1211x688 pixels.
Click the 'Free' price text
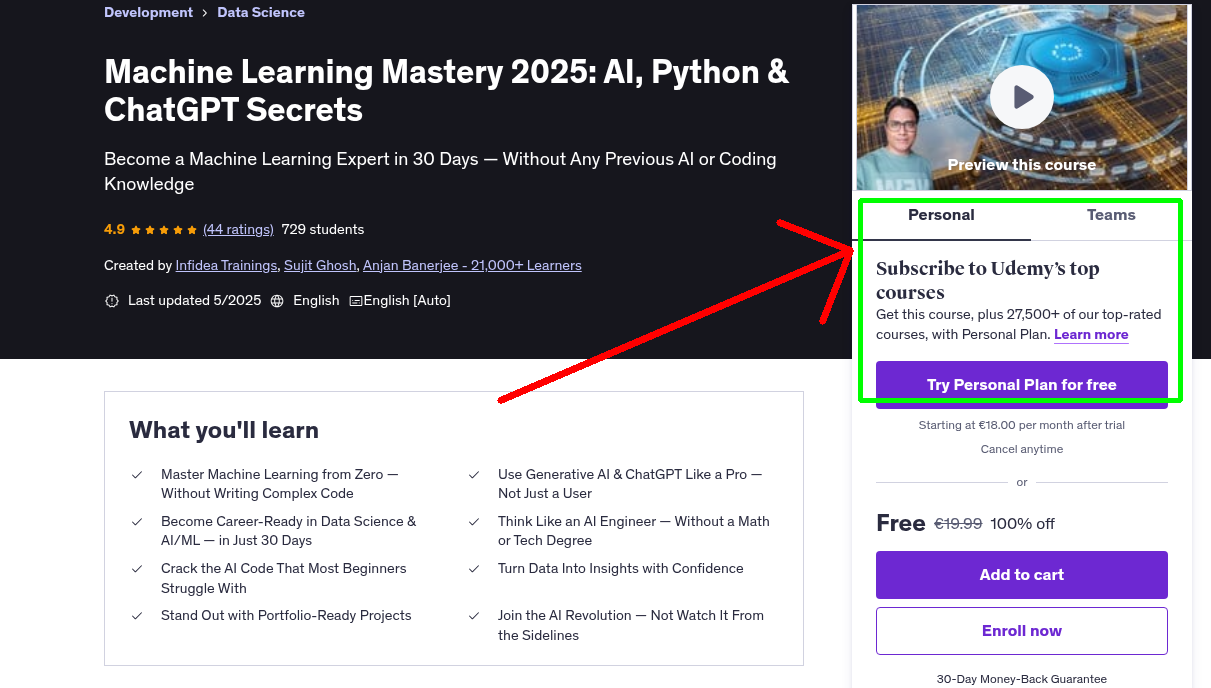tap(901, 523)
